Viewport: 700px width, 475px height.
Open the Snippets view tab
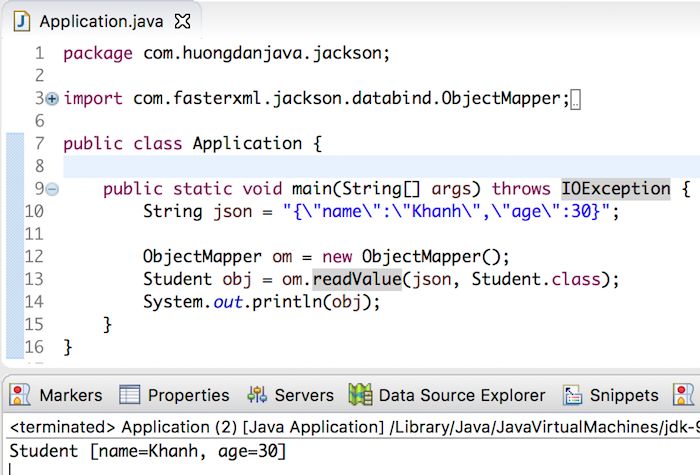[611, 395]
